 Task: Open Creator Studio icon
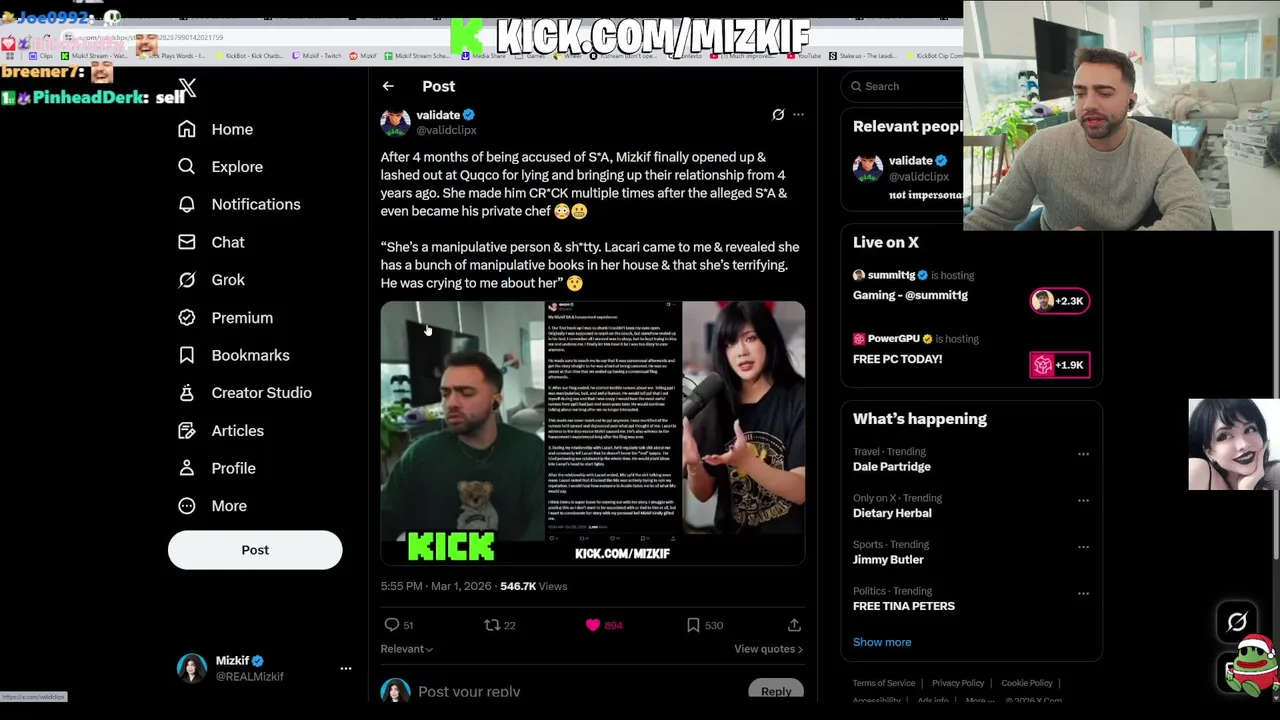coord(187,393)
